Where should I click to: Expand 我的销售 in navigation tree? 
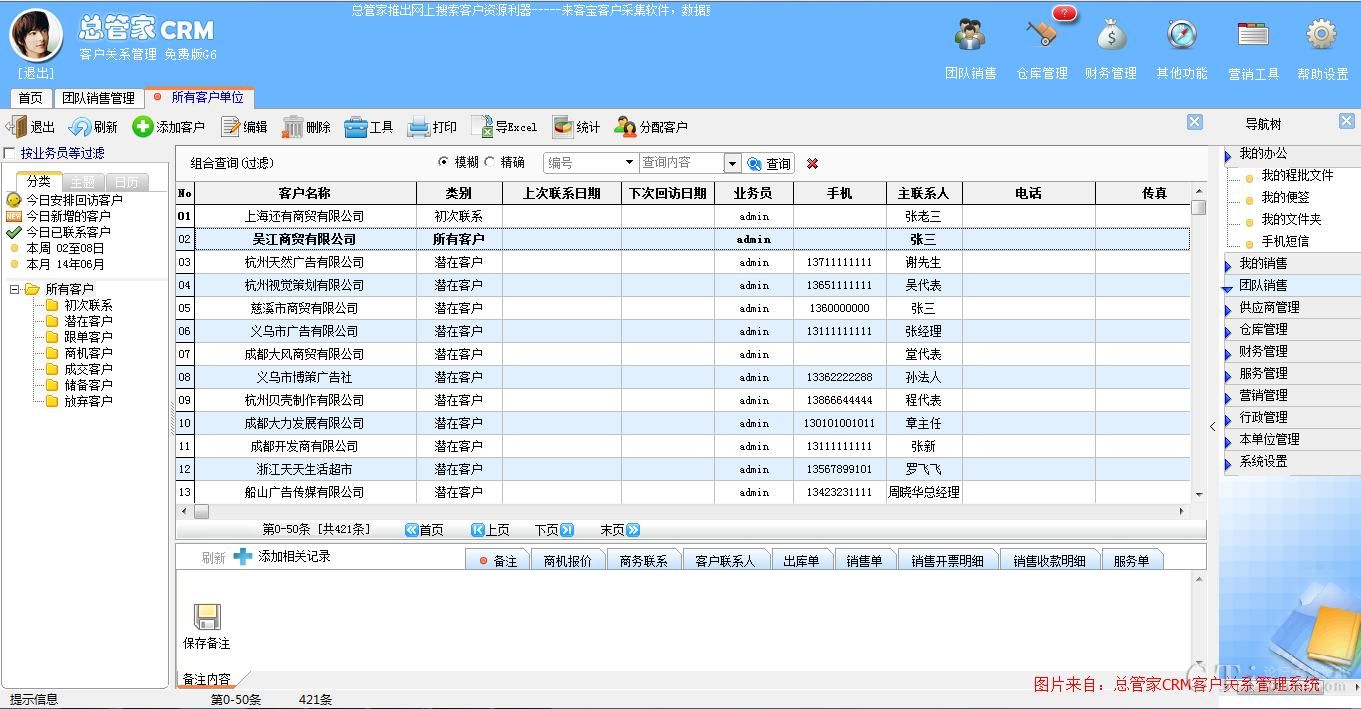(1228, 264)
